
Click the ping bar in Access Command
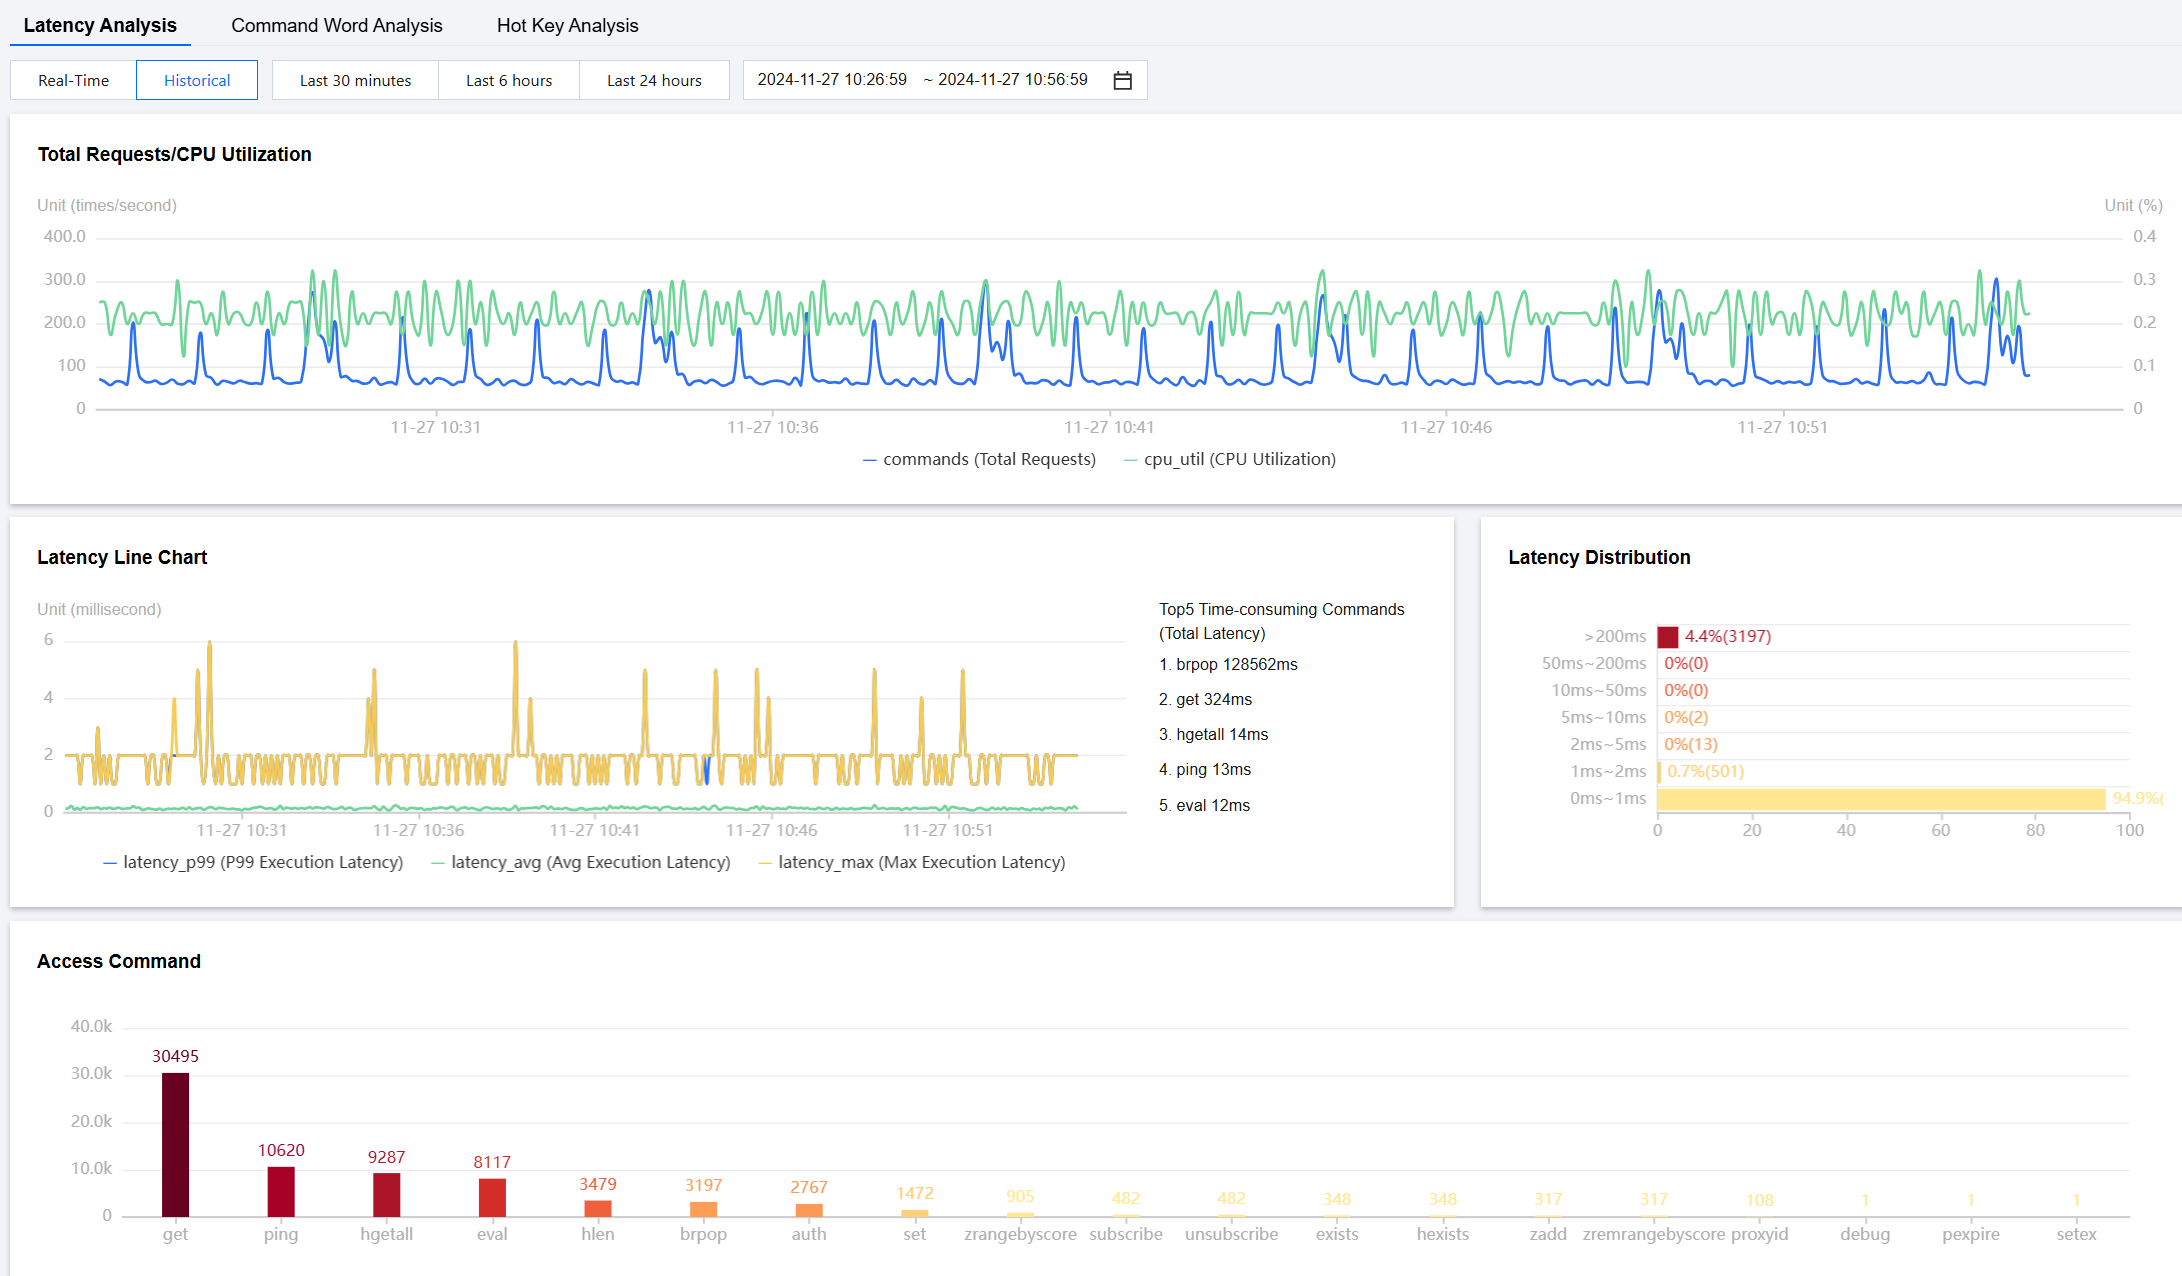[x=281, y=1191]
